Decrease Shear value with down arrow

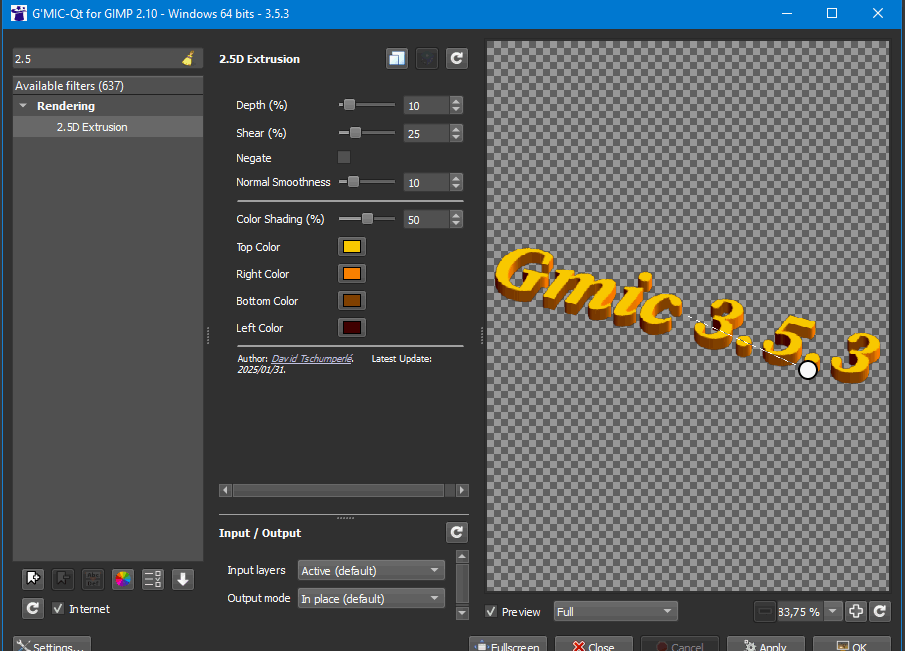pyautogui.click(x=456, y=137)
